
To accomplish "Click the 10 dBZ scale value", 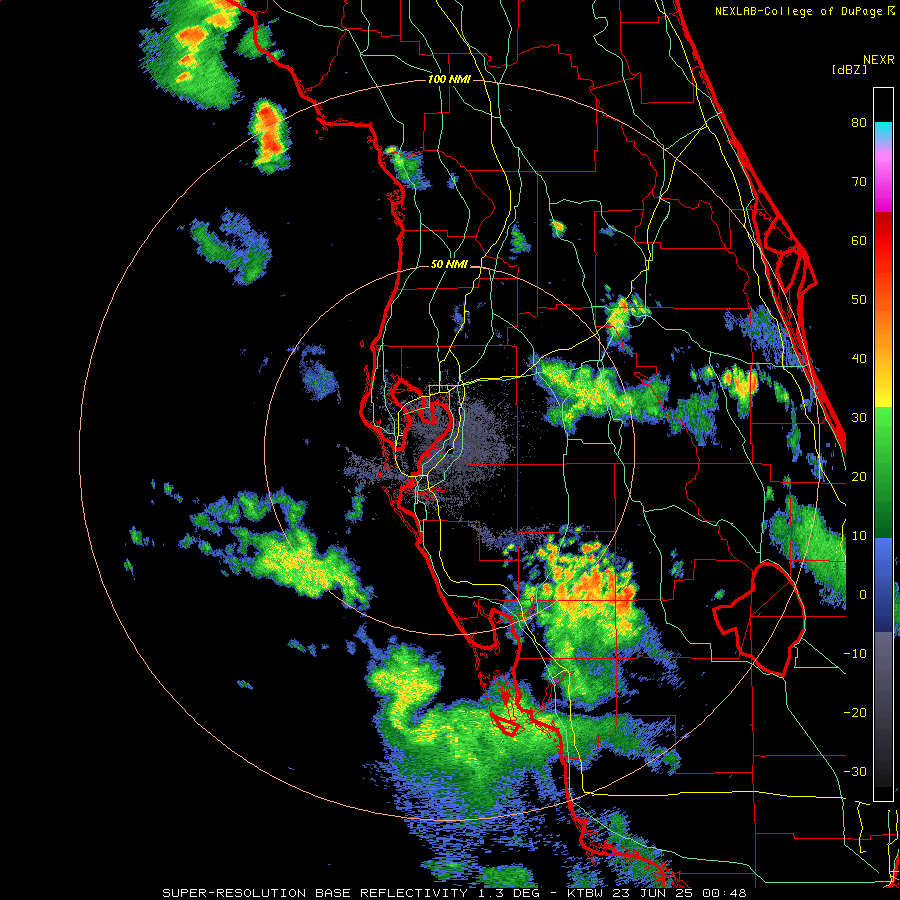I will [859, 536].
